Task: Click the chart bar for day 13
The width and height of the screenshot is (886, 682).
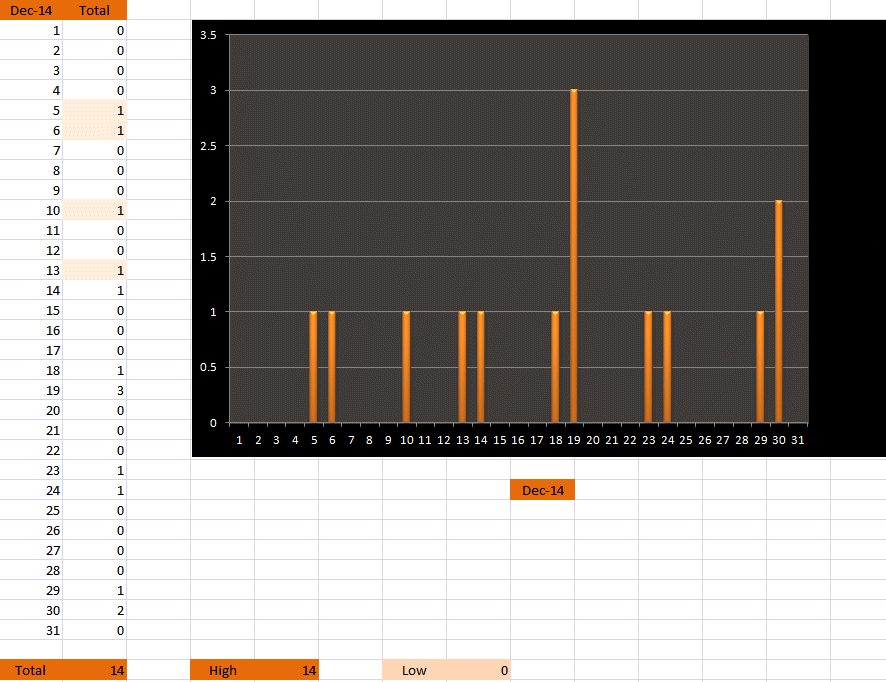Action: click(x=462, y=367)
